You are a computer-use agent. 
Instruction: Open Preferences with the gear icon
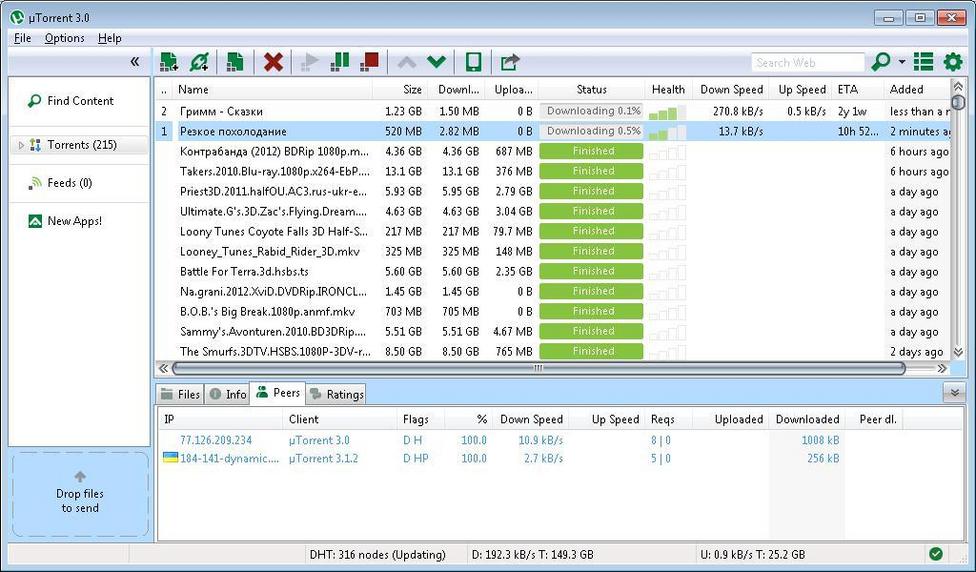pos(953,62)
